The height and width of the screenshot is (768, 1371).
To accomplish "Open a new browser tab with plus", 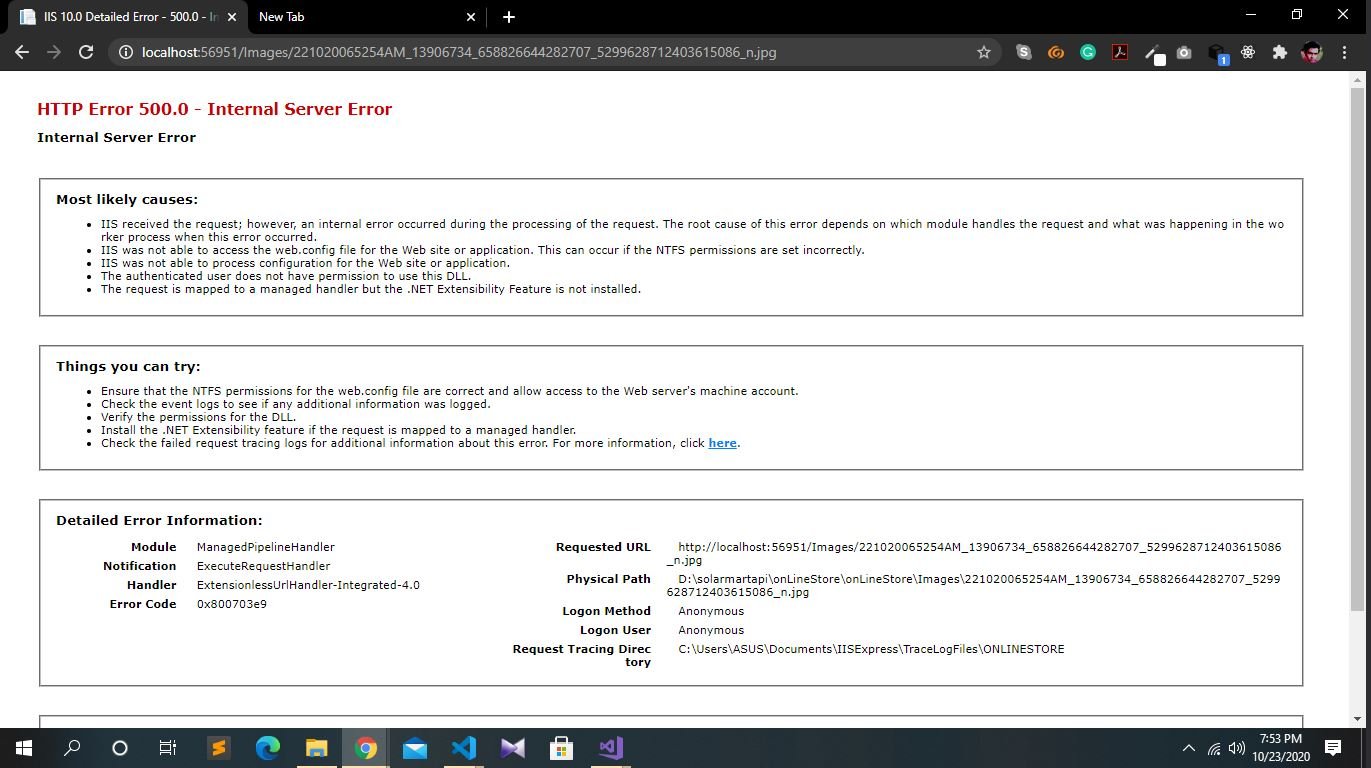I will tap(508, 17).
